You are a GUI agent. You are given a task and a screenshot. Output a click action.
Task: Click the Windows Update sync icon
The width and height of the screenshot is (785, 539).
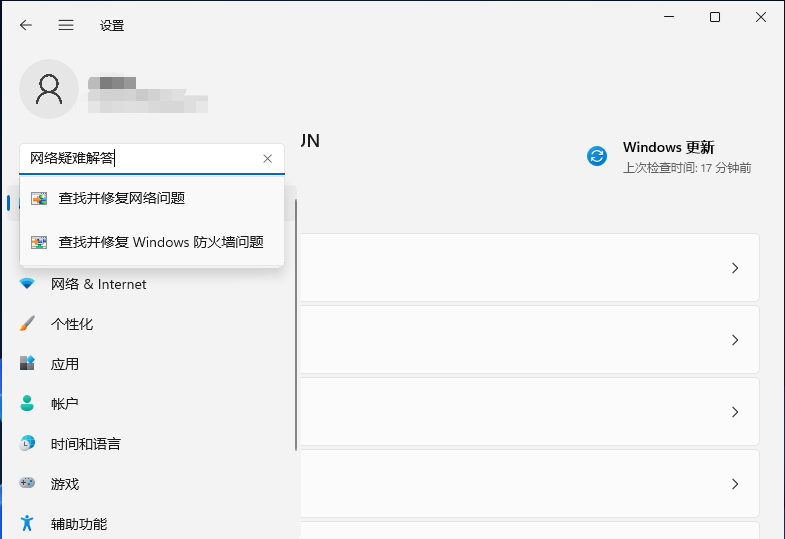click(597, 156)
